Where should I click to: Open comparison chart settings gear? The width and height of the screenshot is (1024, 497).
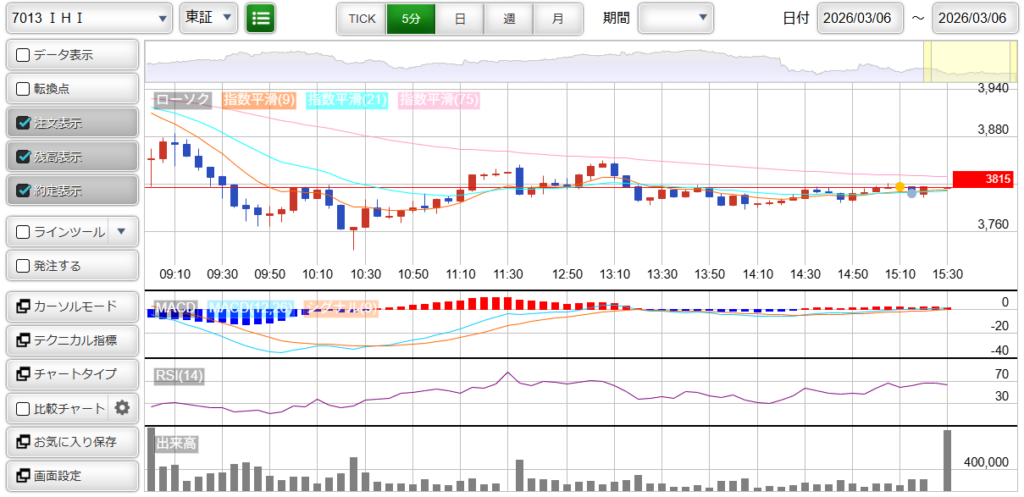coord(122,407)
